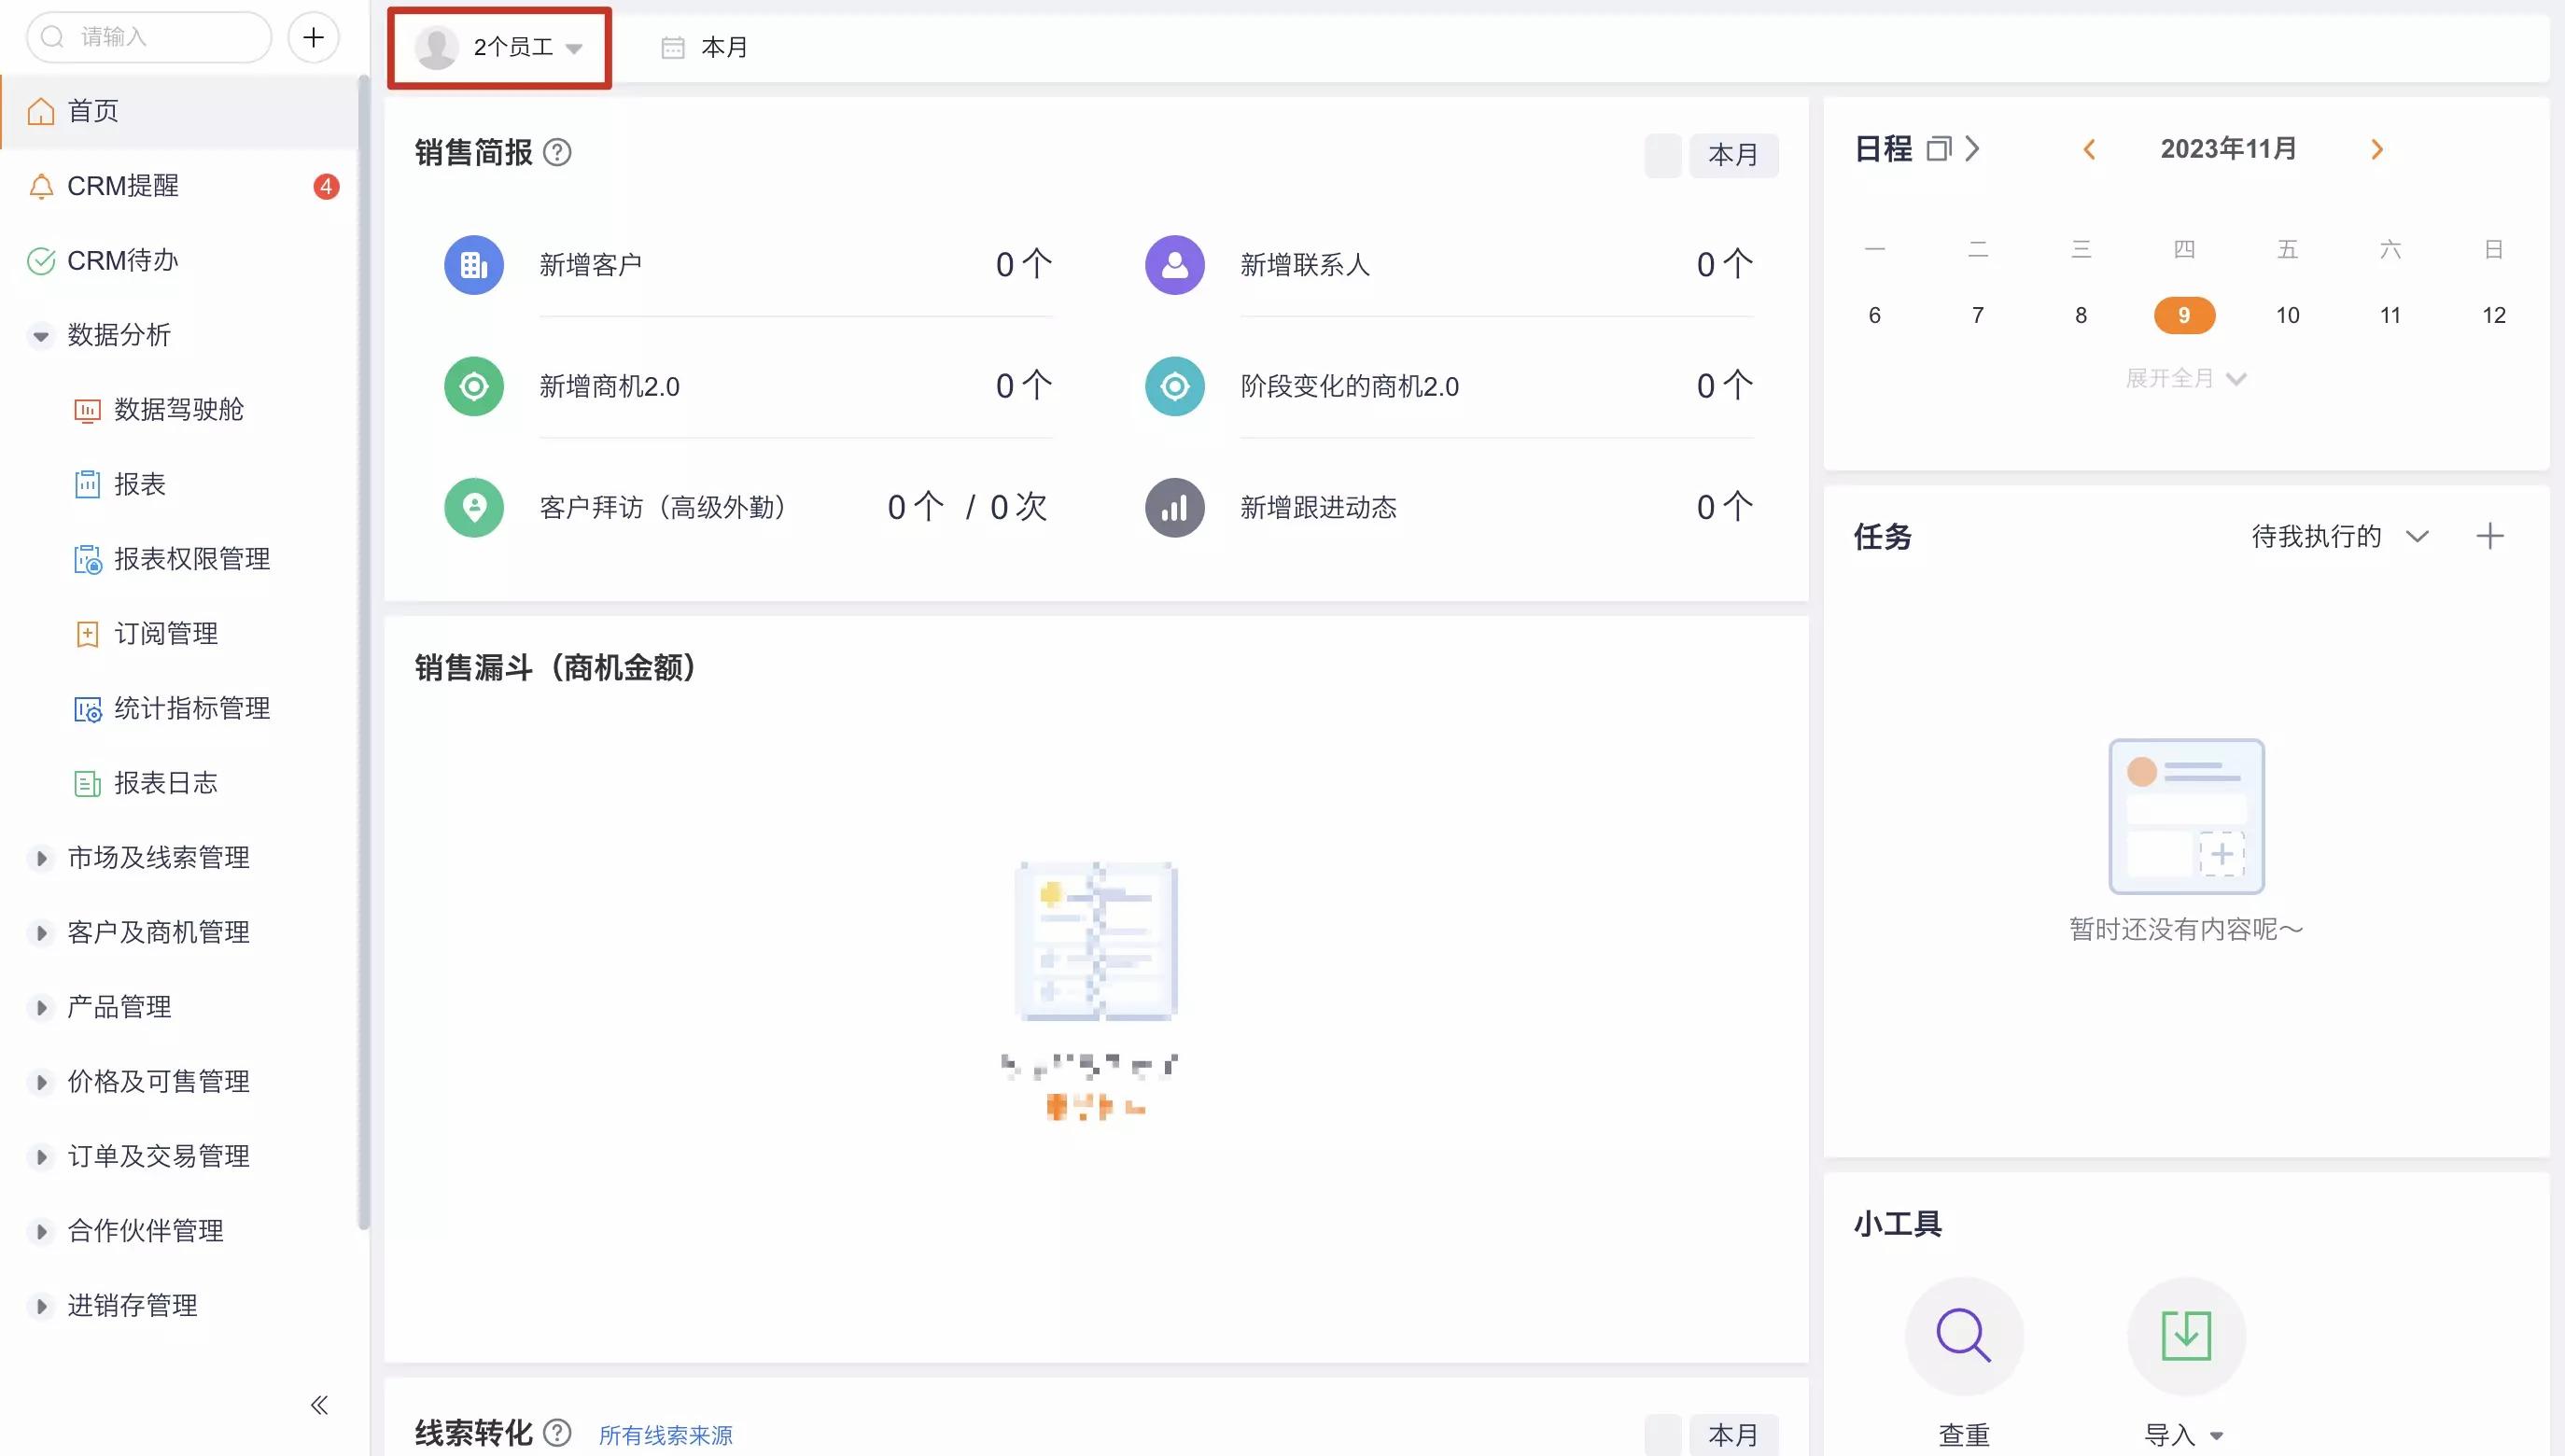Expand 进销存管理 section
2565x1456 pixels.
[x=41, y=1306]
